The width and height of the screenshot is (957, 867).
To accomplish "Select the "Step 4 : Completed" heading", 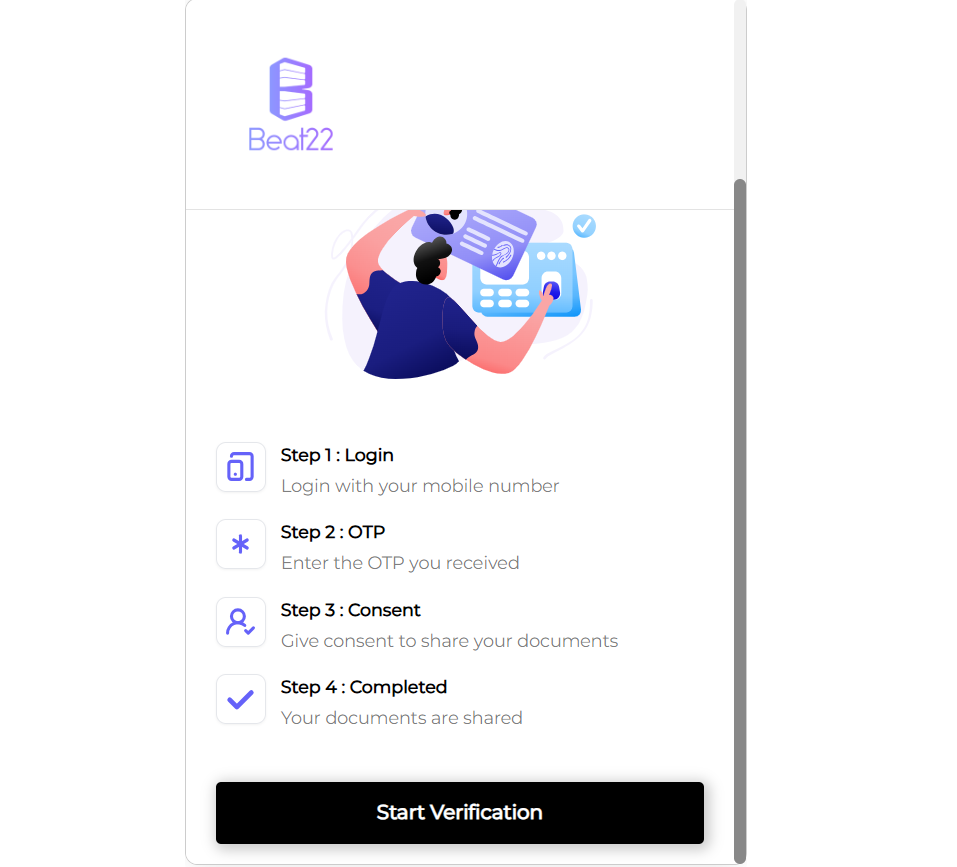I will pos(364,687).
